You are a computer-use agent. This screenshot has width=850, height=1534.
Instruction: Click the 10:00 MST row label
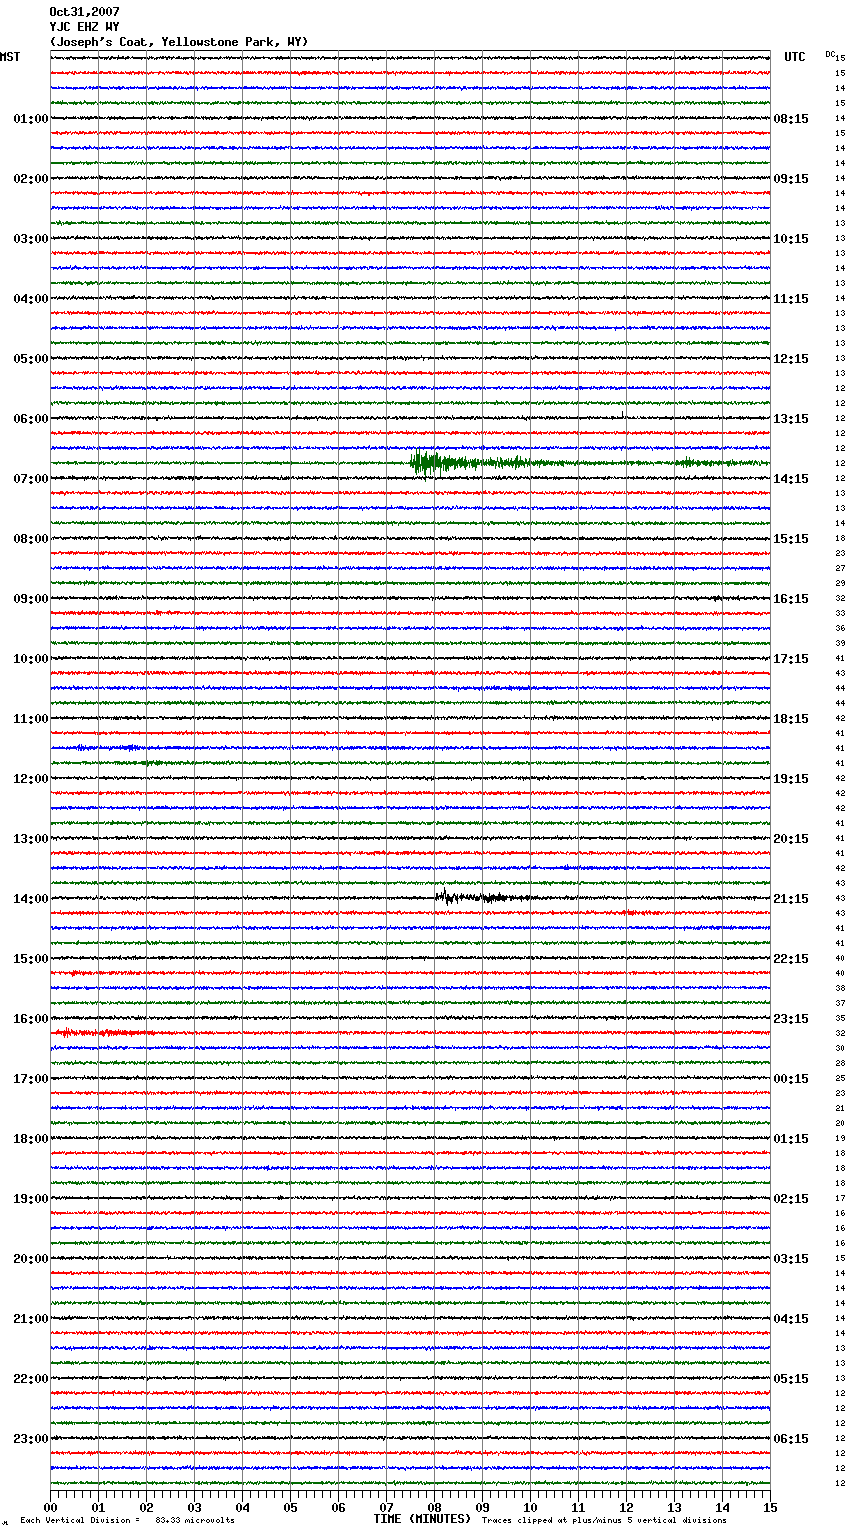[31, 659]
